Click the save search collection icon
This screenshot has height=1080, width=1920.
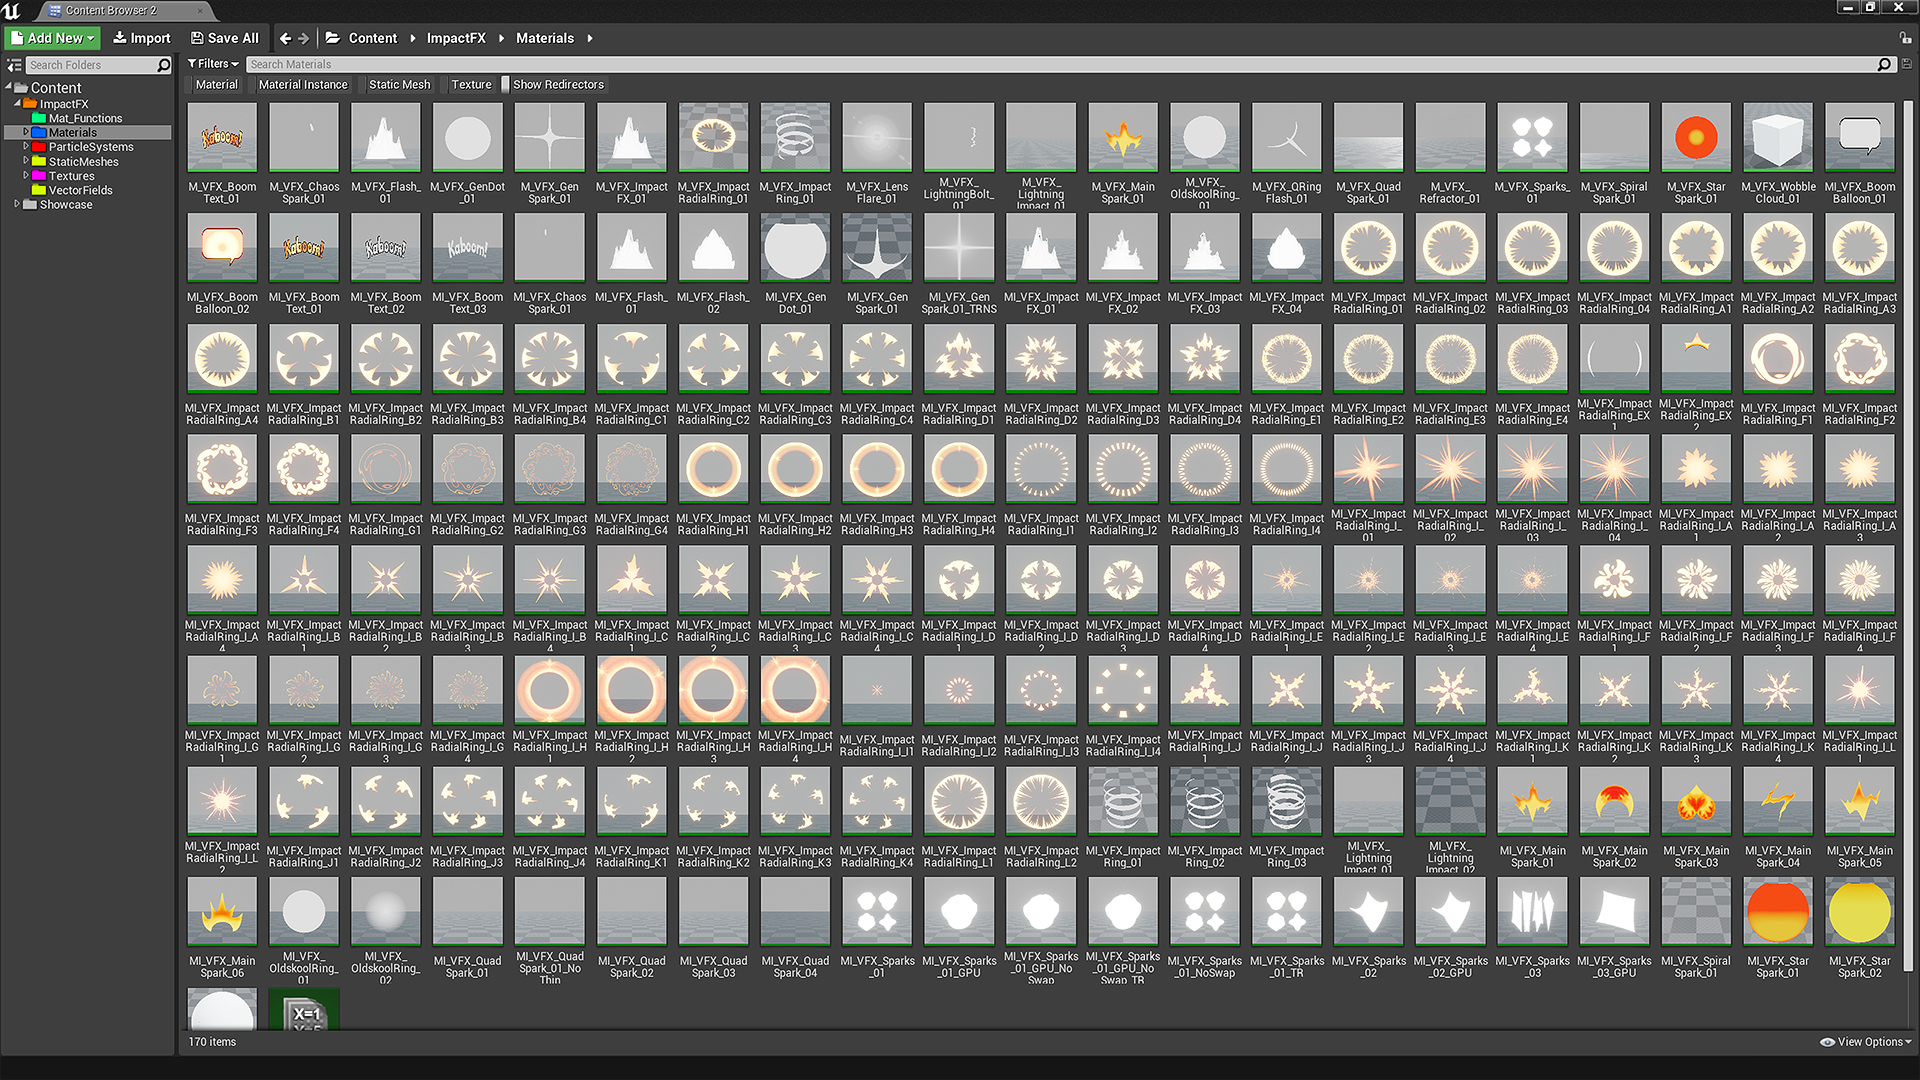(x=1906, y=64)
